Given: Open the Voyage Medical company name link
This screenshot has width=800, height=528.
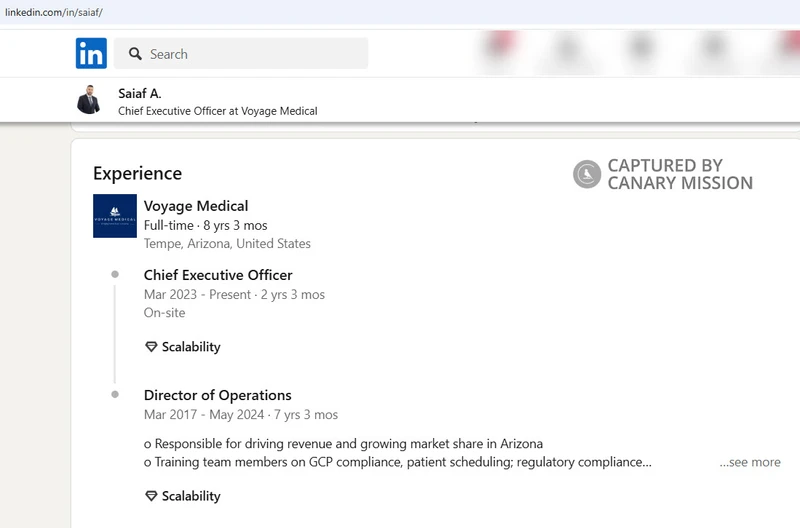Looking at the screenshot, I should pos(196,206).
